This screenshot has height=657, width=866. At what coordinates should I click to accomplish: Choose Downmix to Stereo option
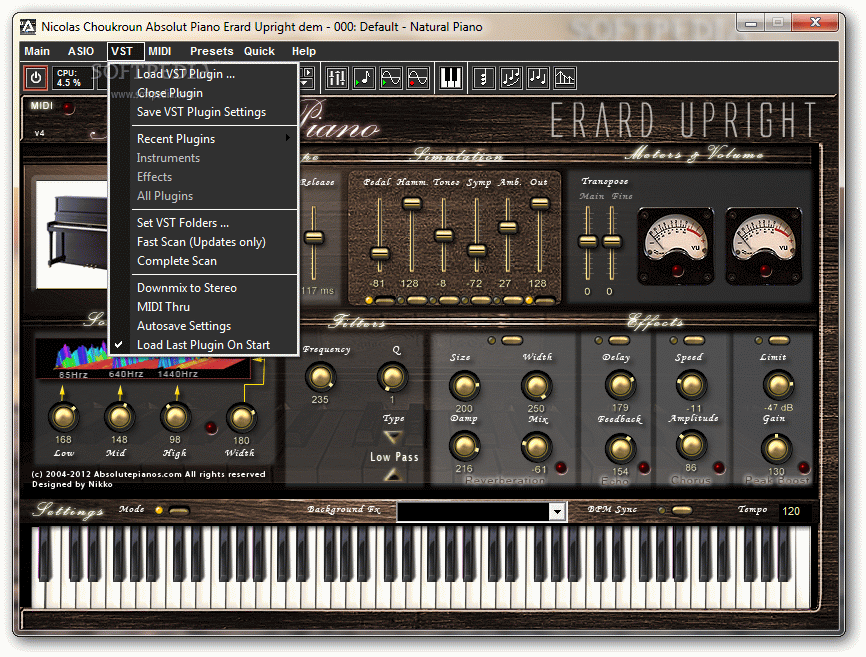click(x=203, y=288)
